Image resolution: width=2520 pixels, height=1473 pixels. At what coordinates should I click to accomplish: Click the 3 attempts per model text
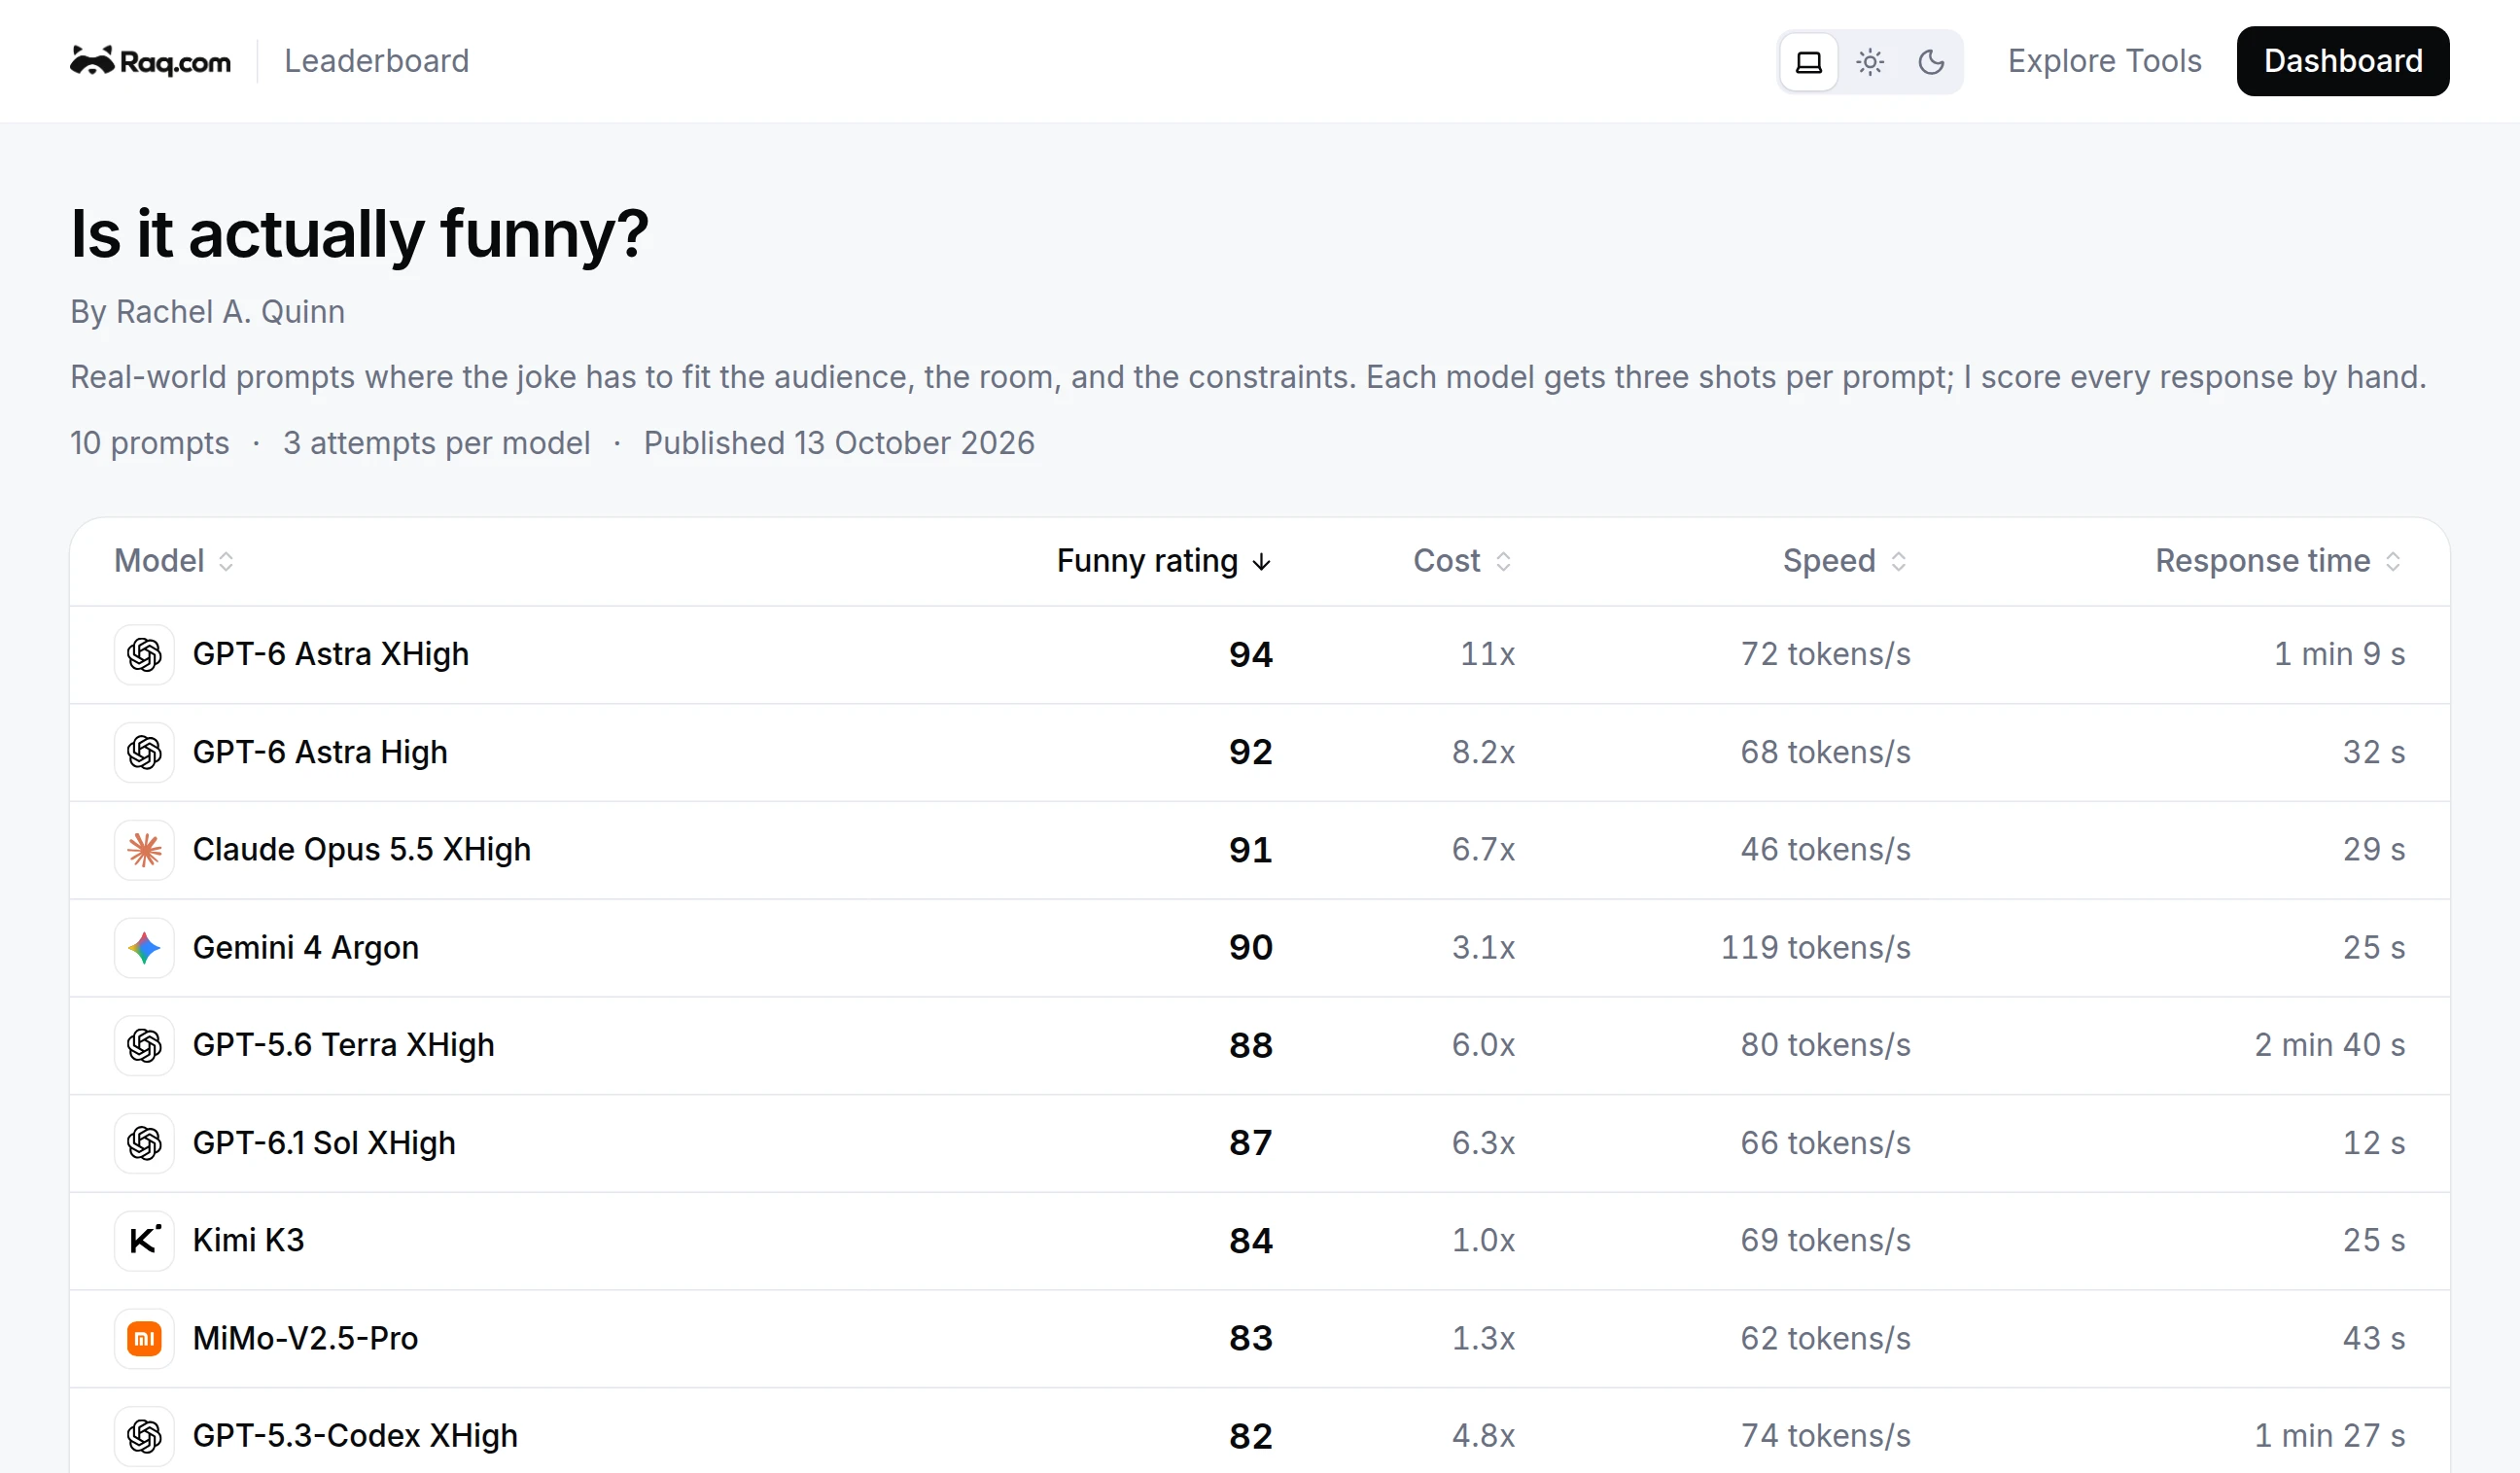(x=437, y=443)
